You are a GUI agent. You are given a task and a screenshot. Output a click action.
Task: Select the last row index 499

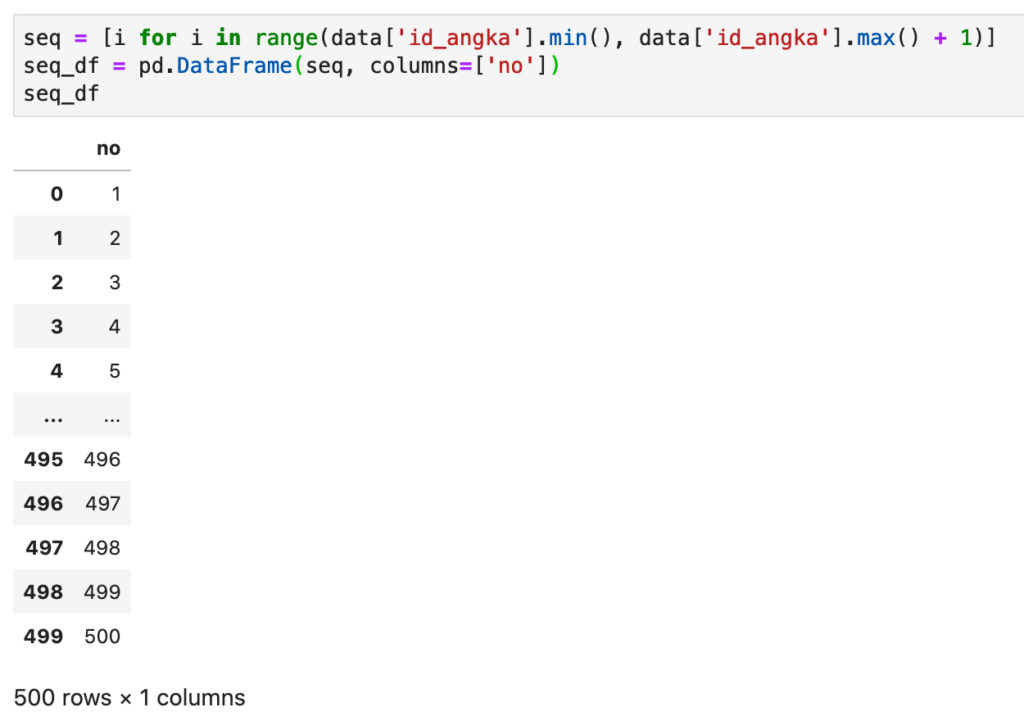[44, 637]
